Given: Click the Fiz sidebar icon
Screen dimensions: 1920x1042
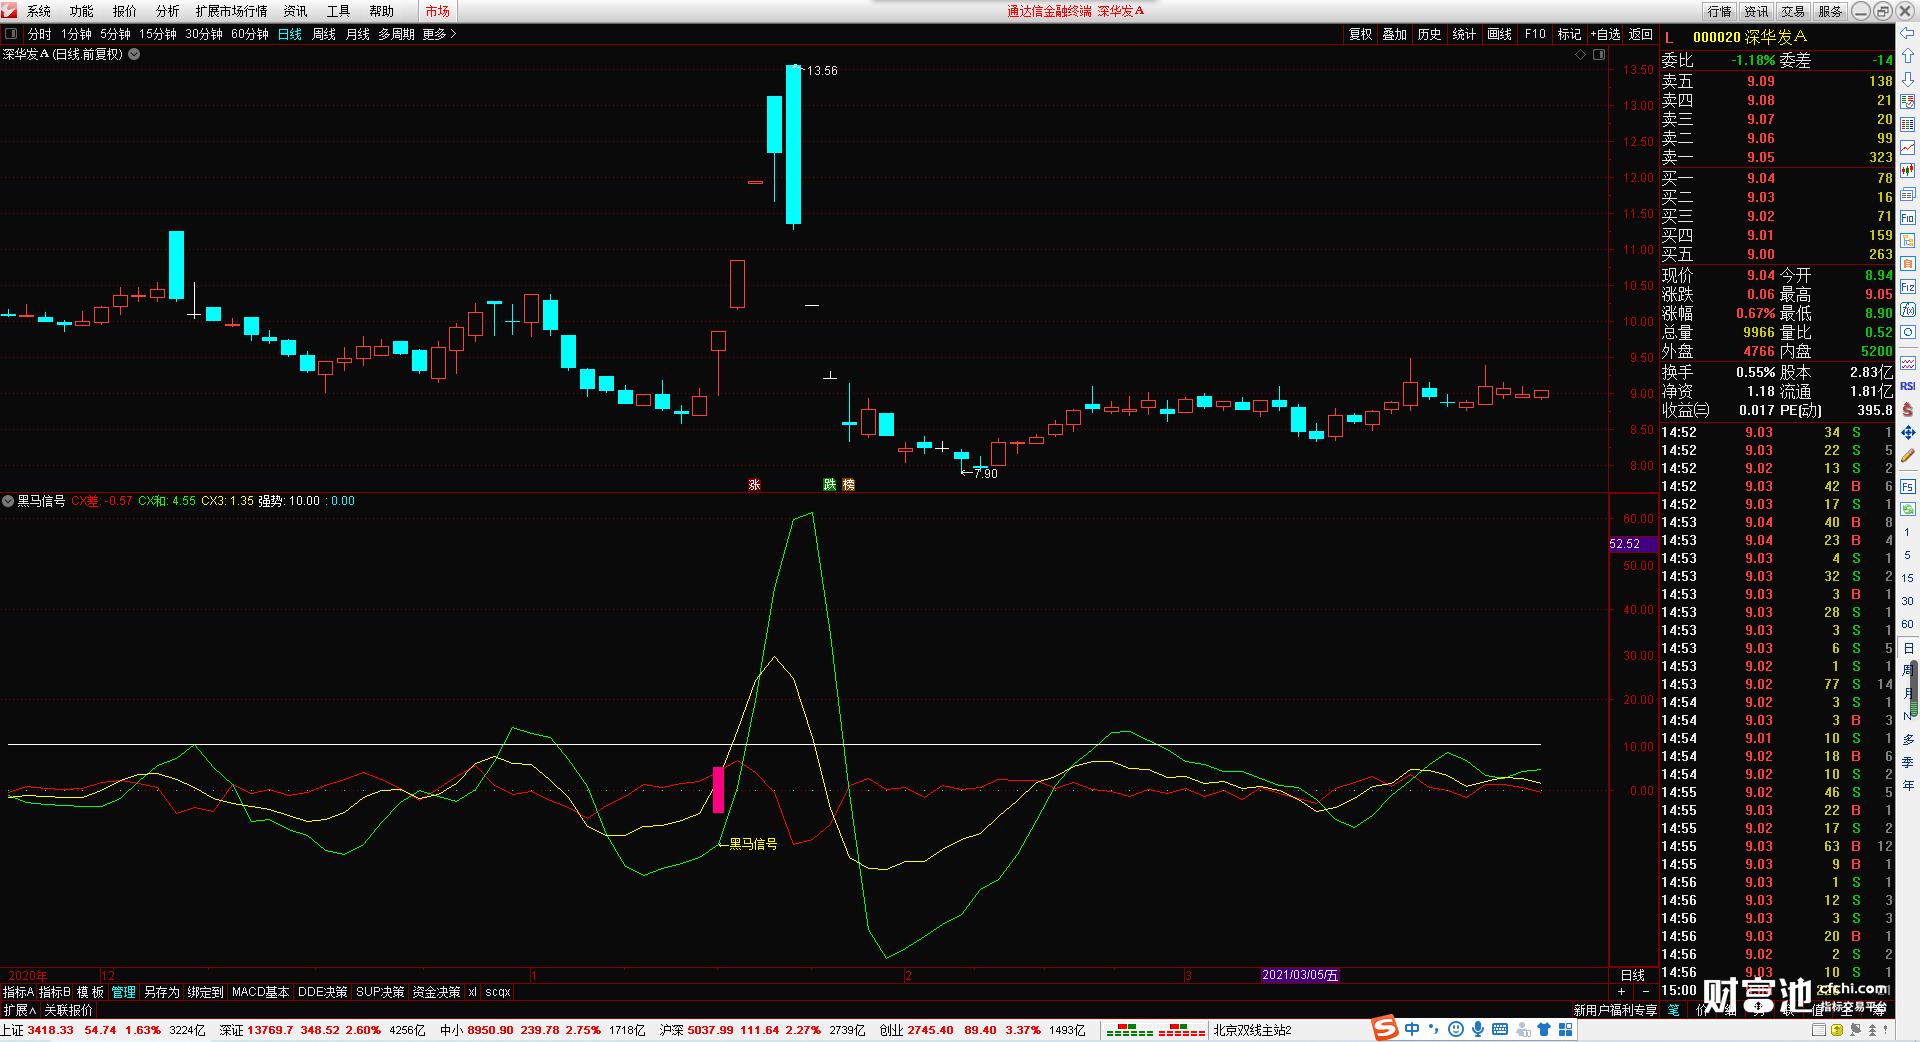Looking at the screenshot, I should coord(1908,287).
